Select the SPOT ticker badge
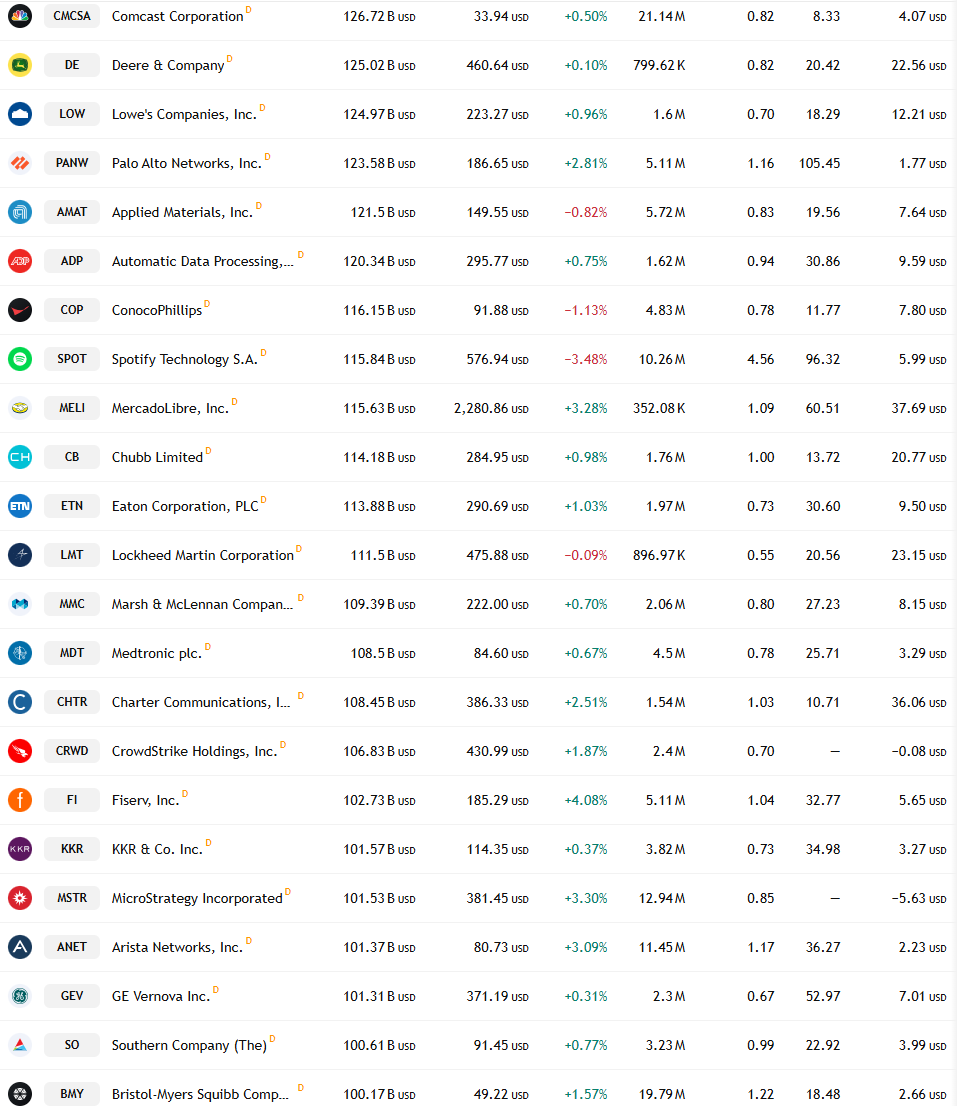 [72, 359]
